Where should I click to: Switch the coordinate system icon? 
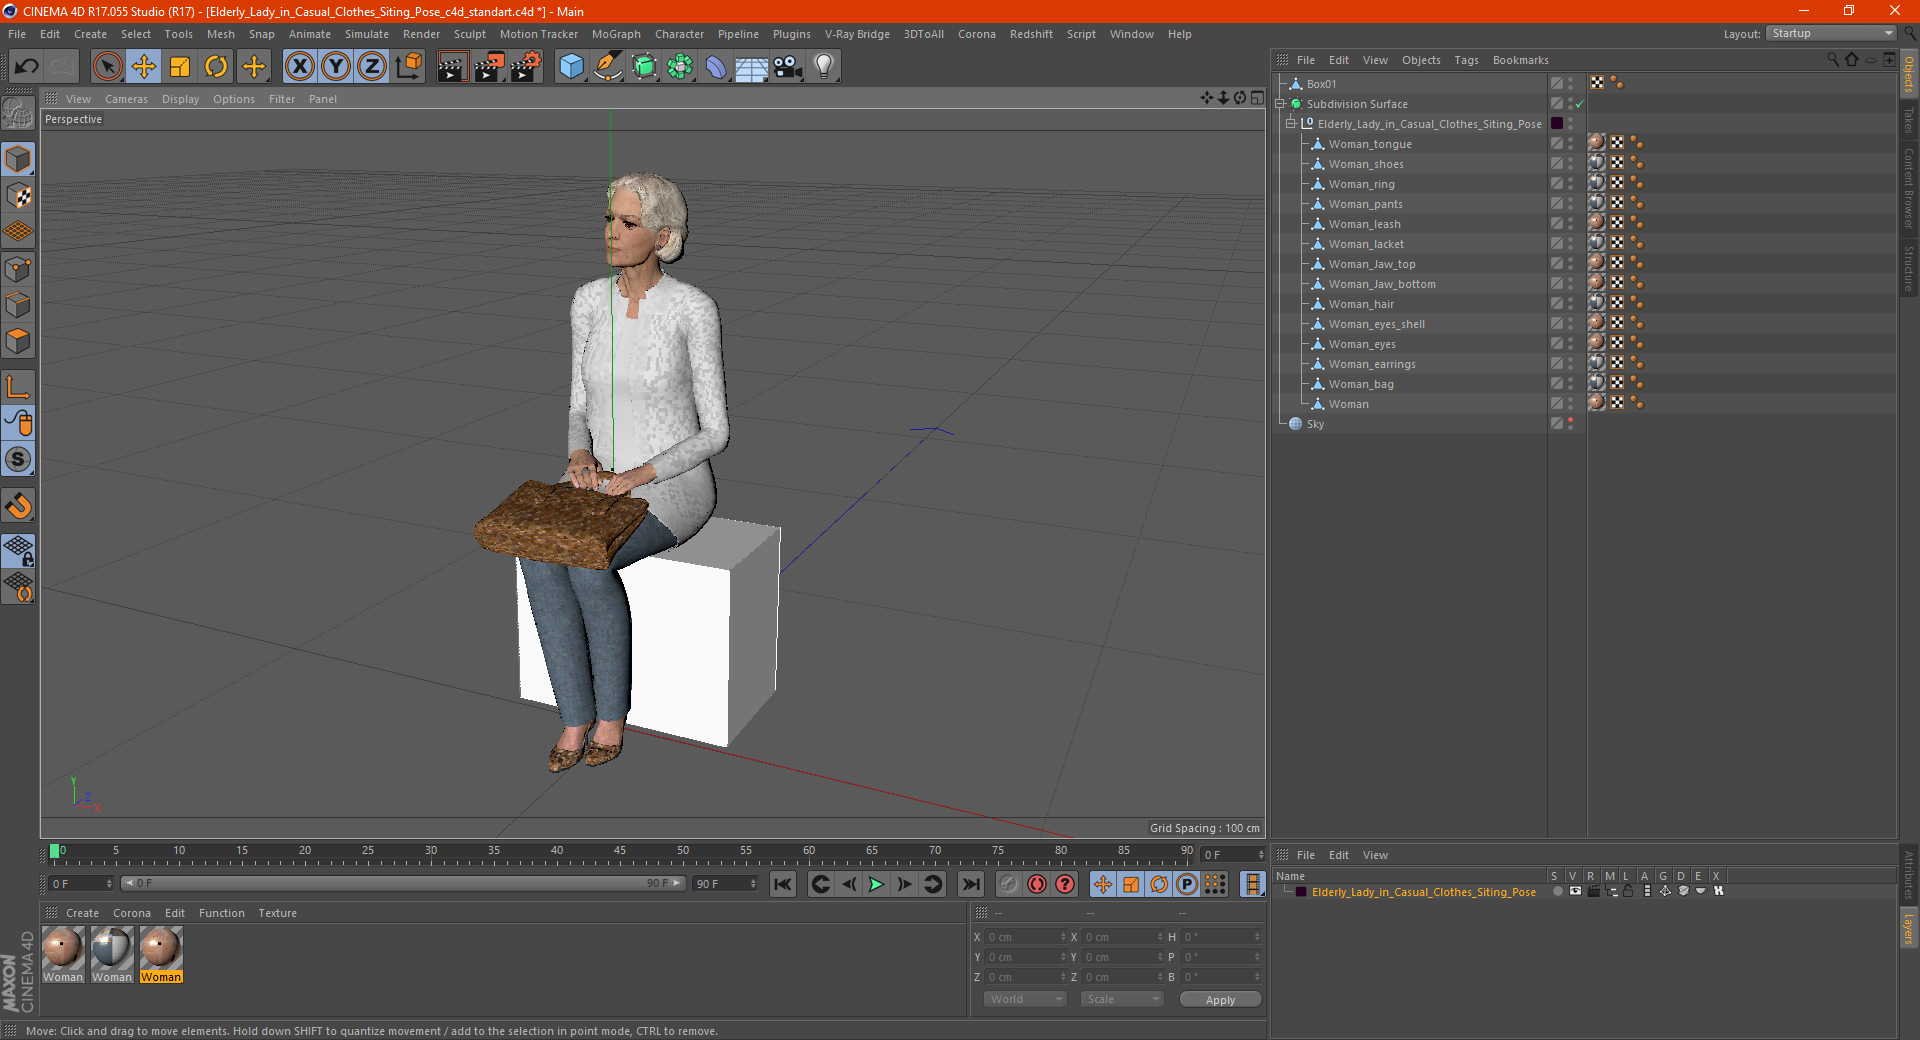click(408, 67)
